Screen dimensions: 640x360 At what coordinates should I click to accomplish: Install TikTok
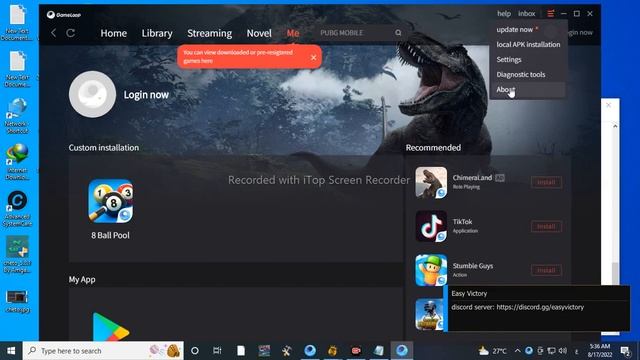[x=546, y=226]
